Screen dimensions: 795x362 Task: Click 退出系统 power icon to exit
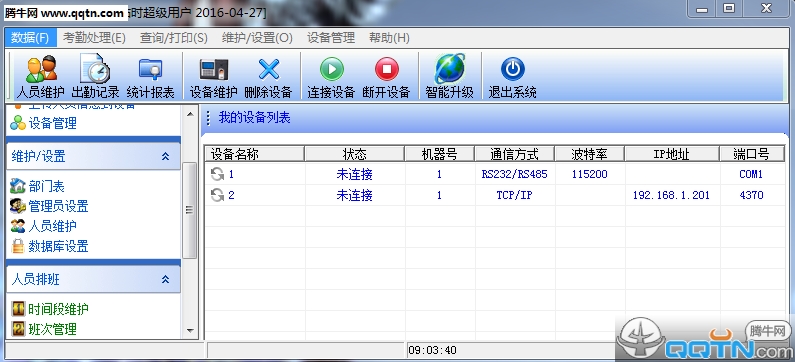tap(513, 69)
